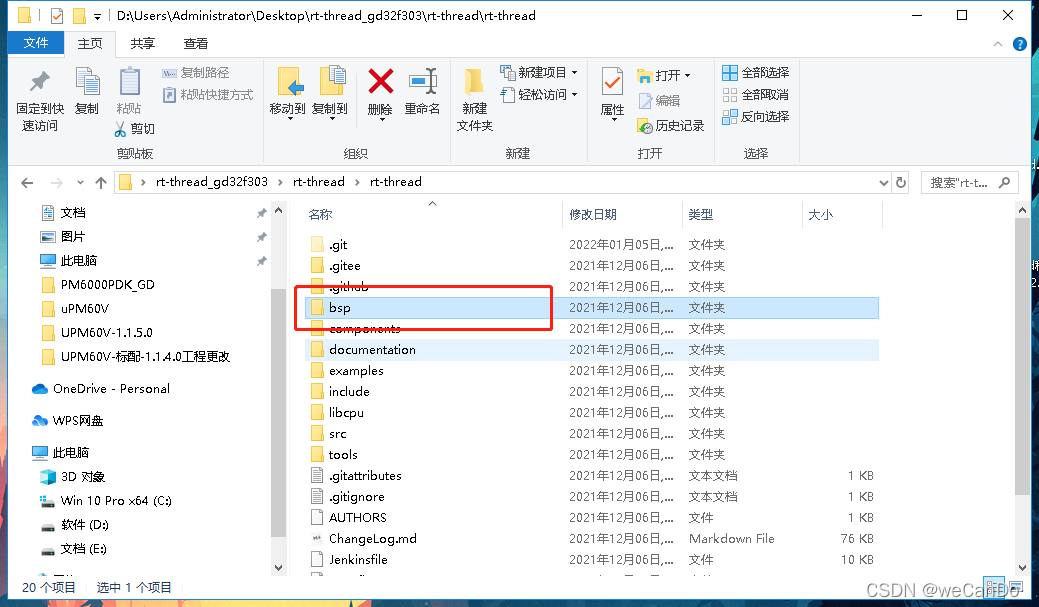Image resolution: width=1039 pixels, height=607 pixels.
Task: Click the file list vertical scrollbar
Action: pyautogui.click(x=1022, y=357)
